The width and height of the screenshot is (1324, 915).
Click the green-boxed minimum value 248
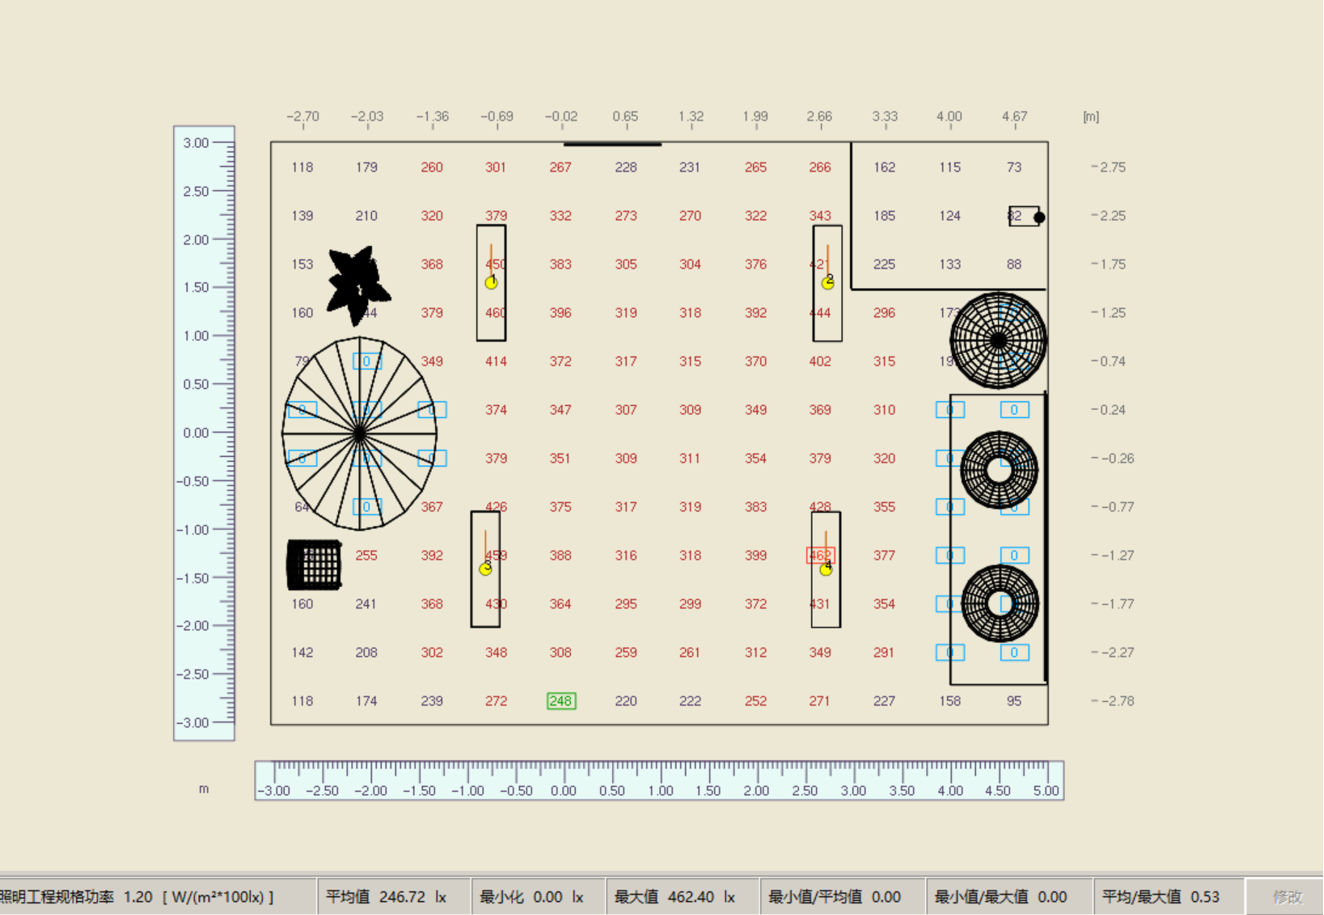point(561,701)
